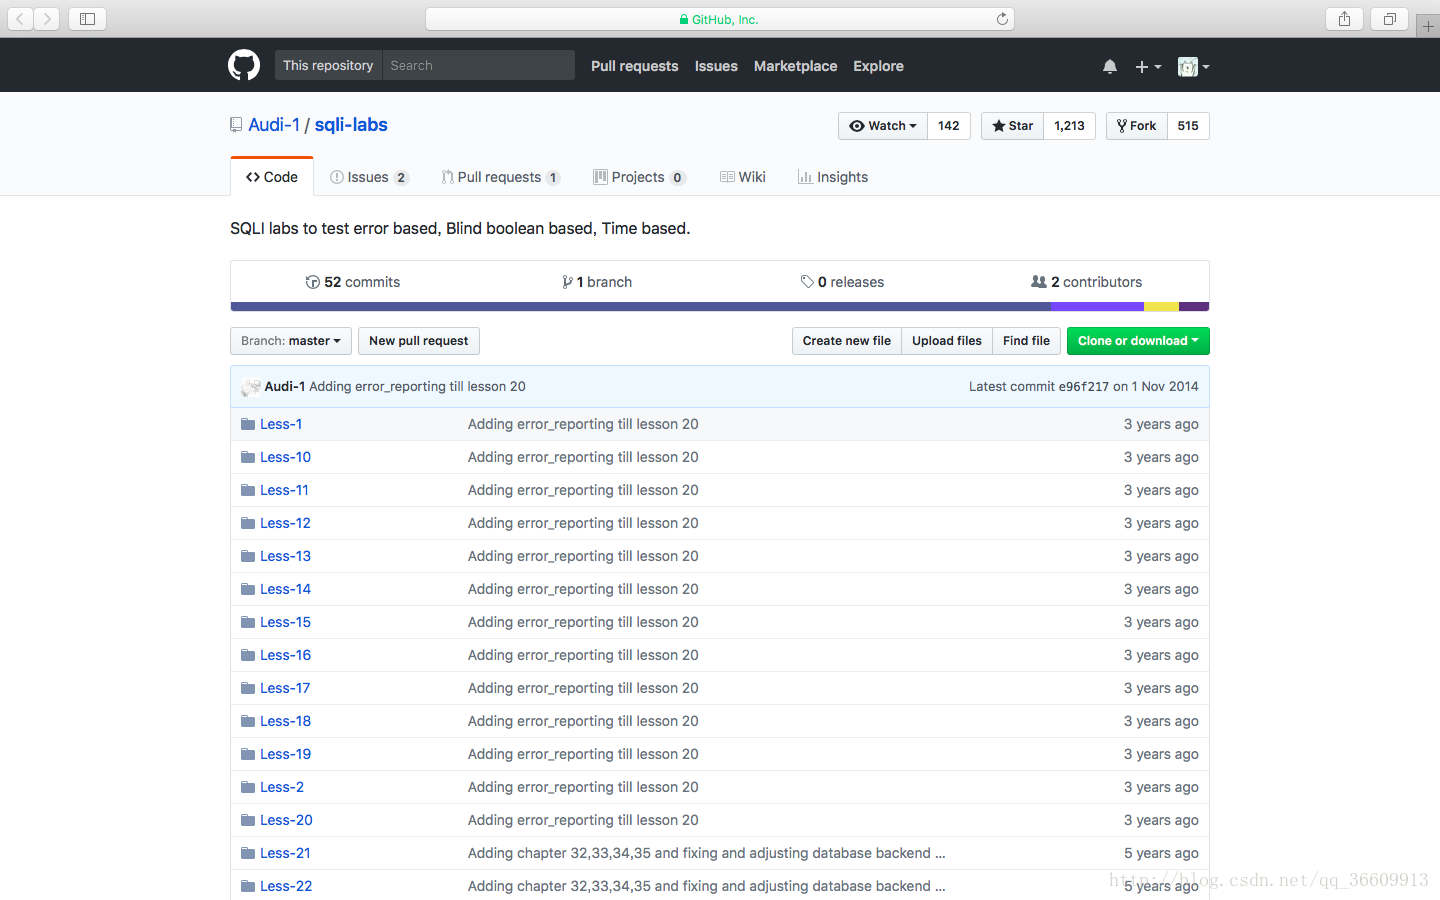1440x900 pixels.
Task: Click the Less-14 folder icon
Action: pos(248,589)
